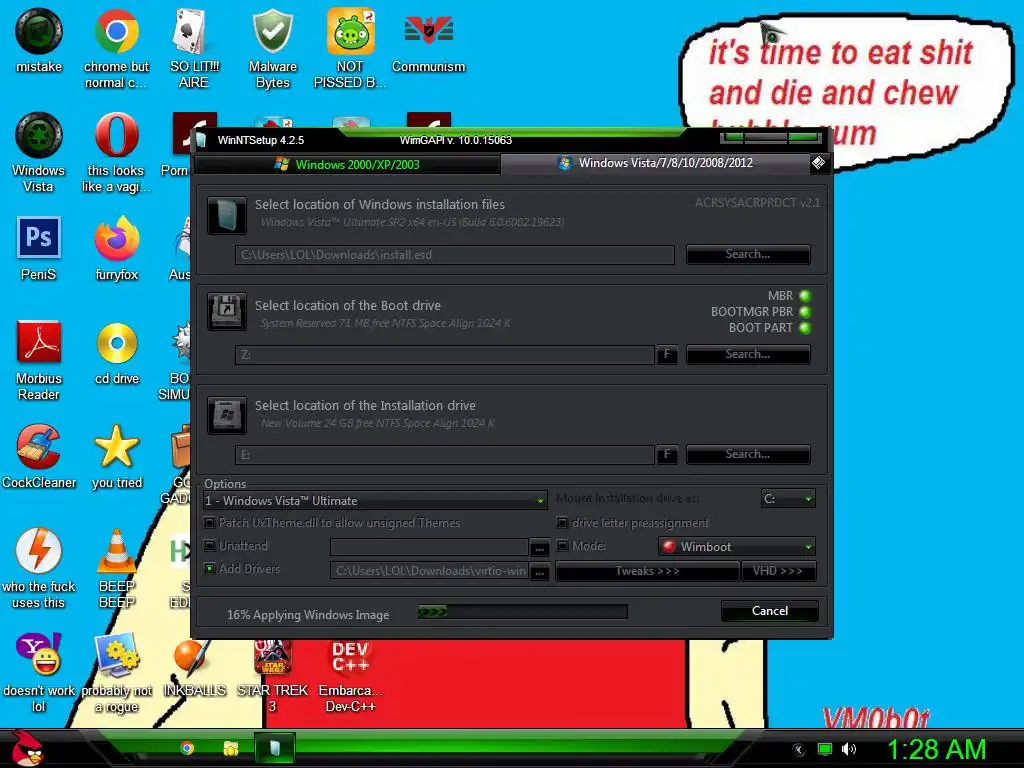
Task: Click the green network tray icon
Action: click(825, 750)
